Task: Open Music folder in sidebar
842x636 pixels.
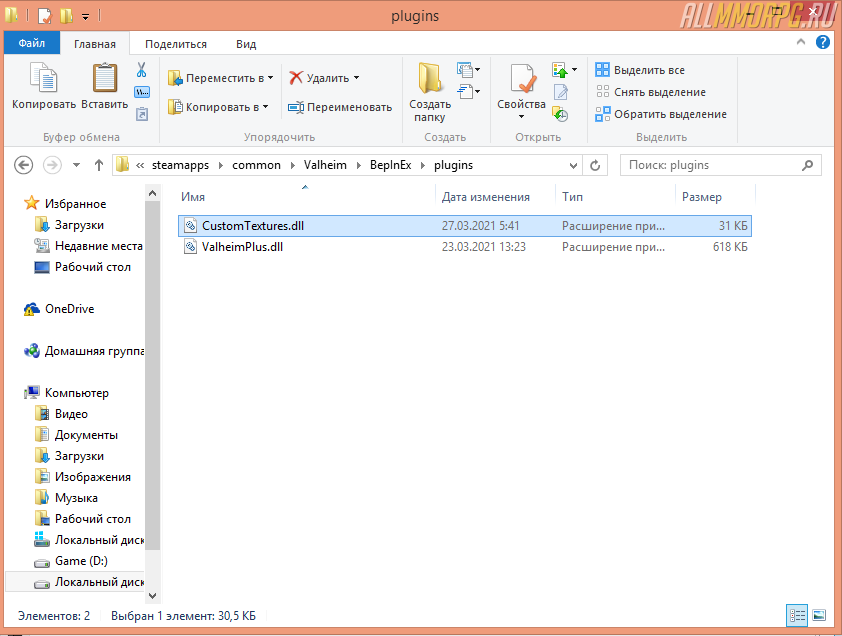Action: point(66,498)
